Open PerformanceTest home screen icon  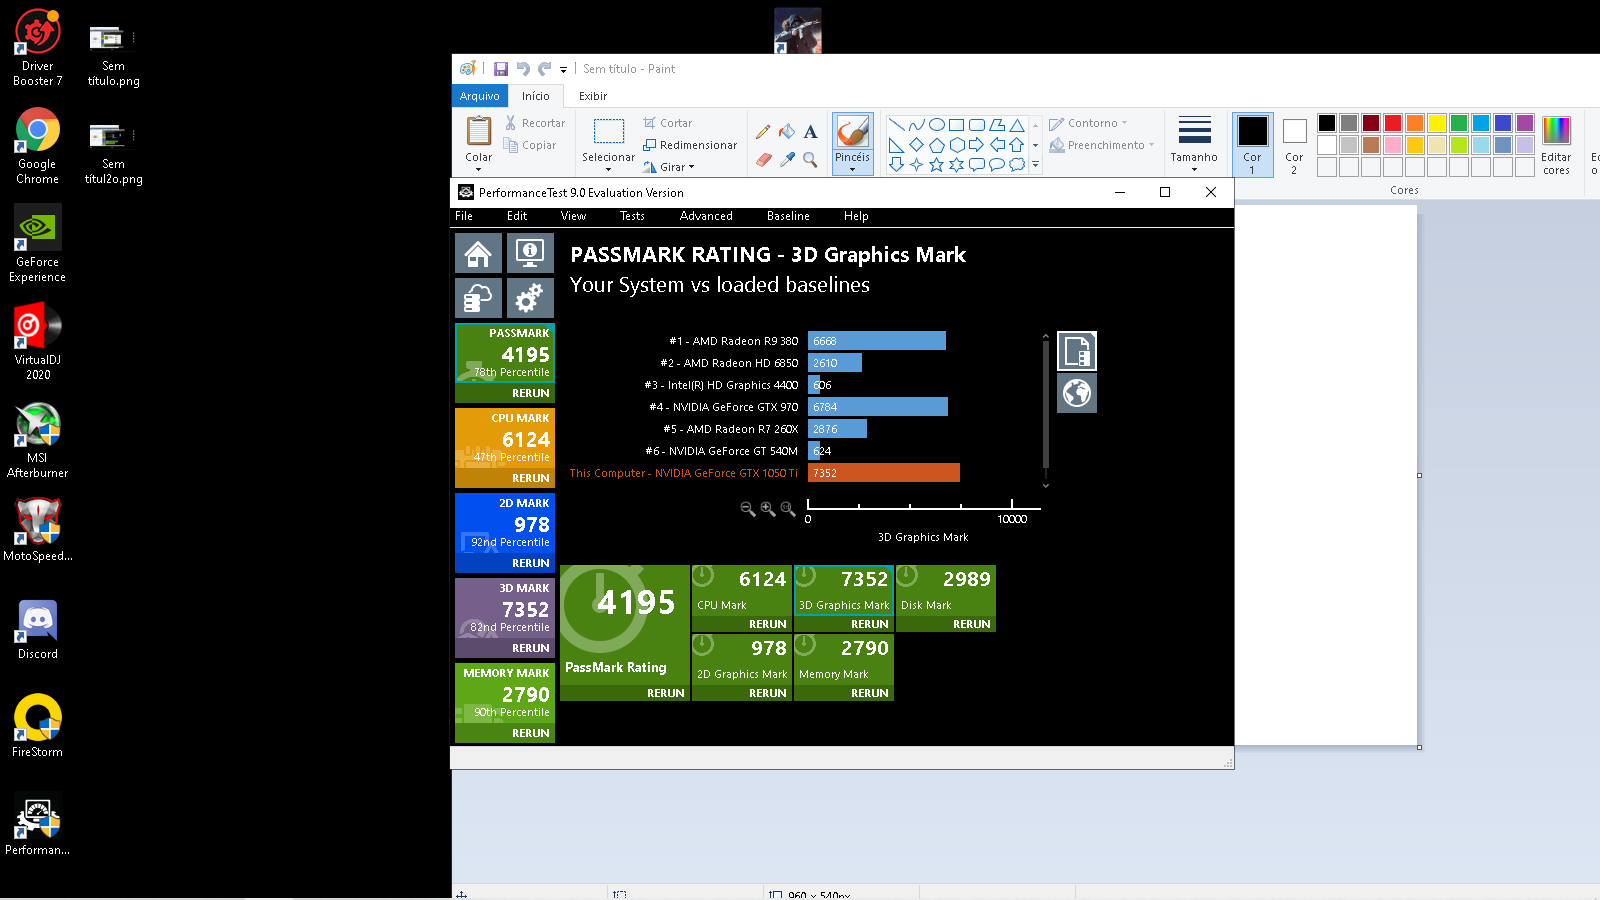coord(478,253)
